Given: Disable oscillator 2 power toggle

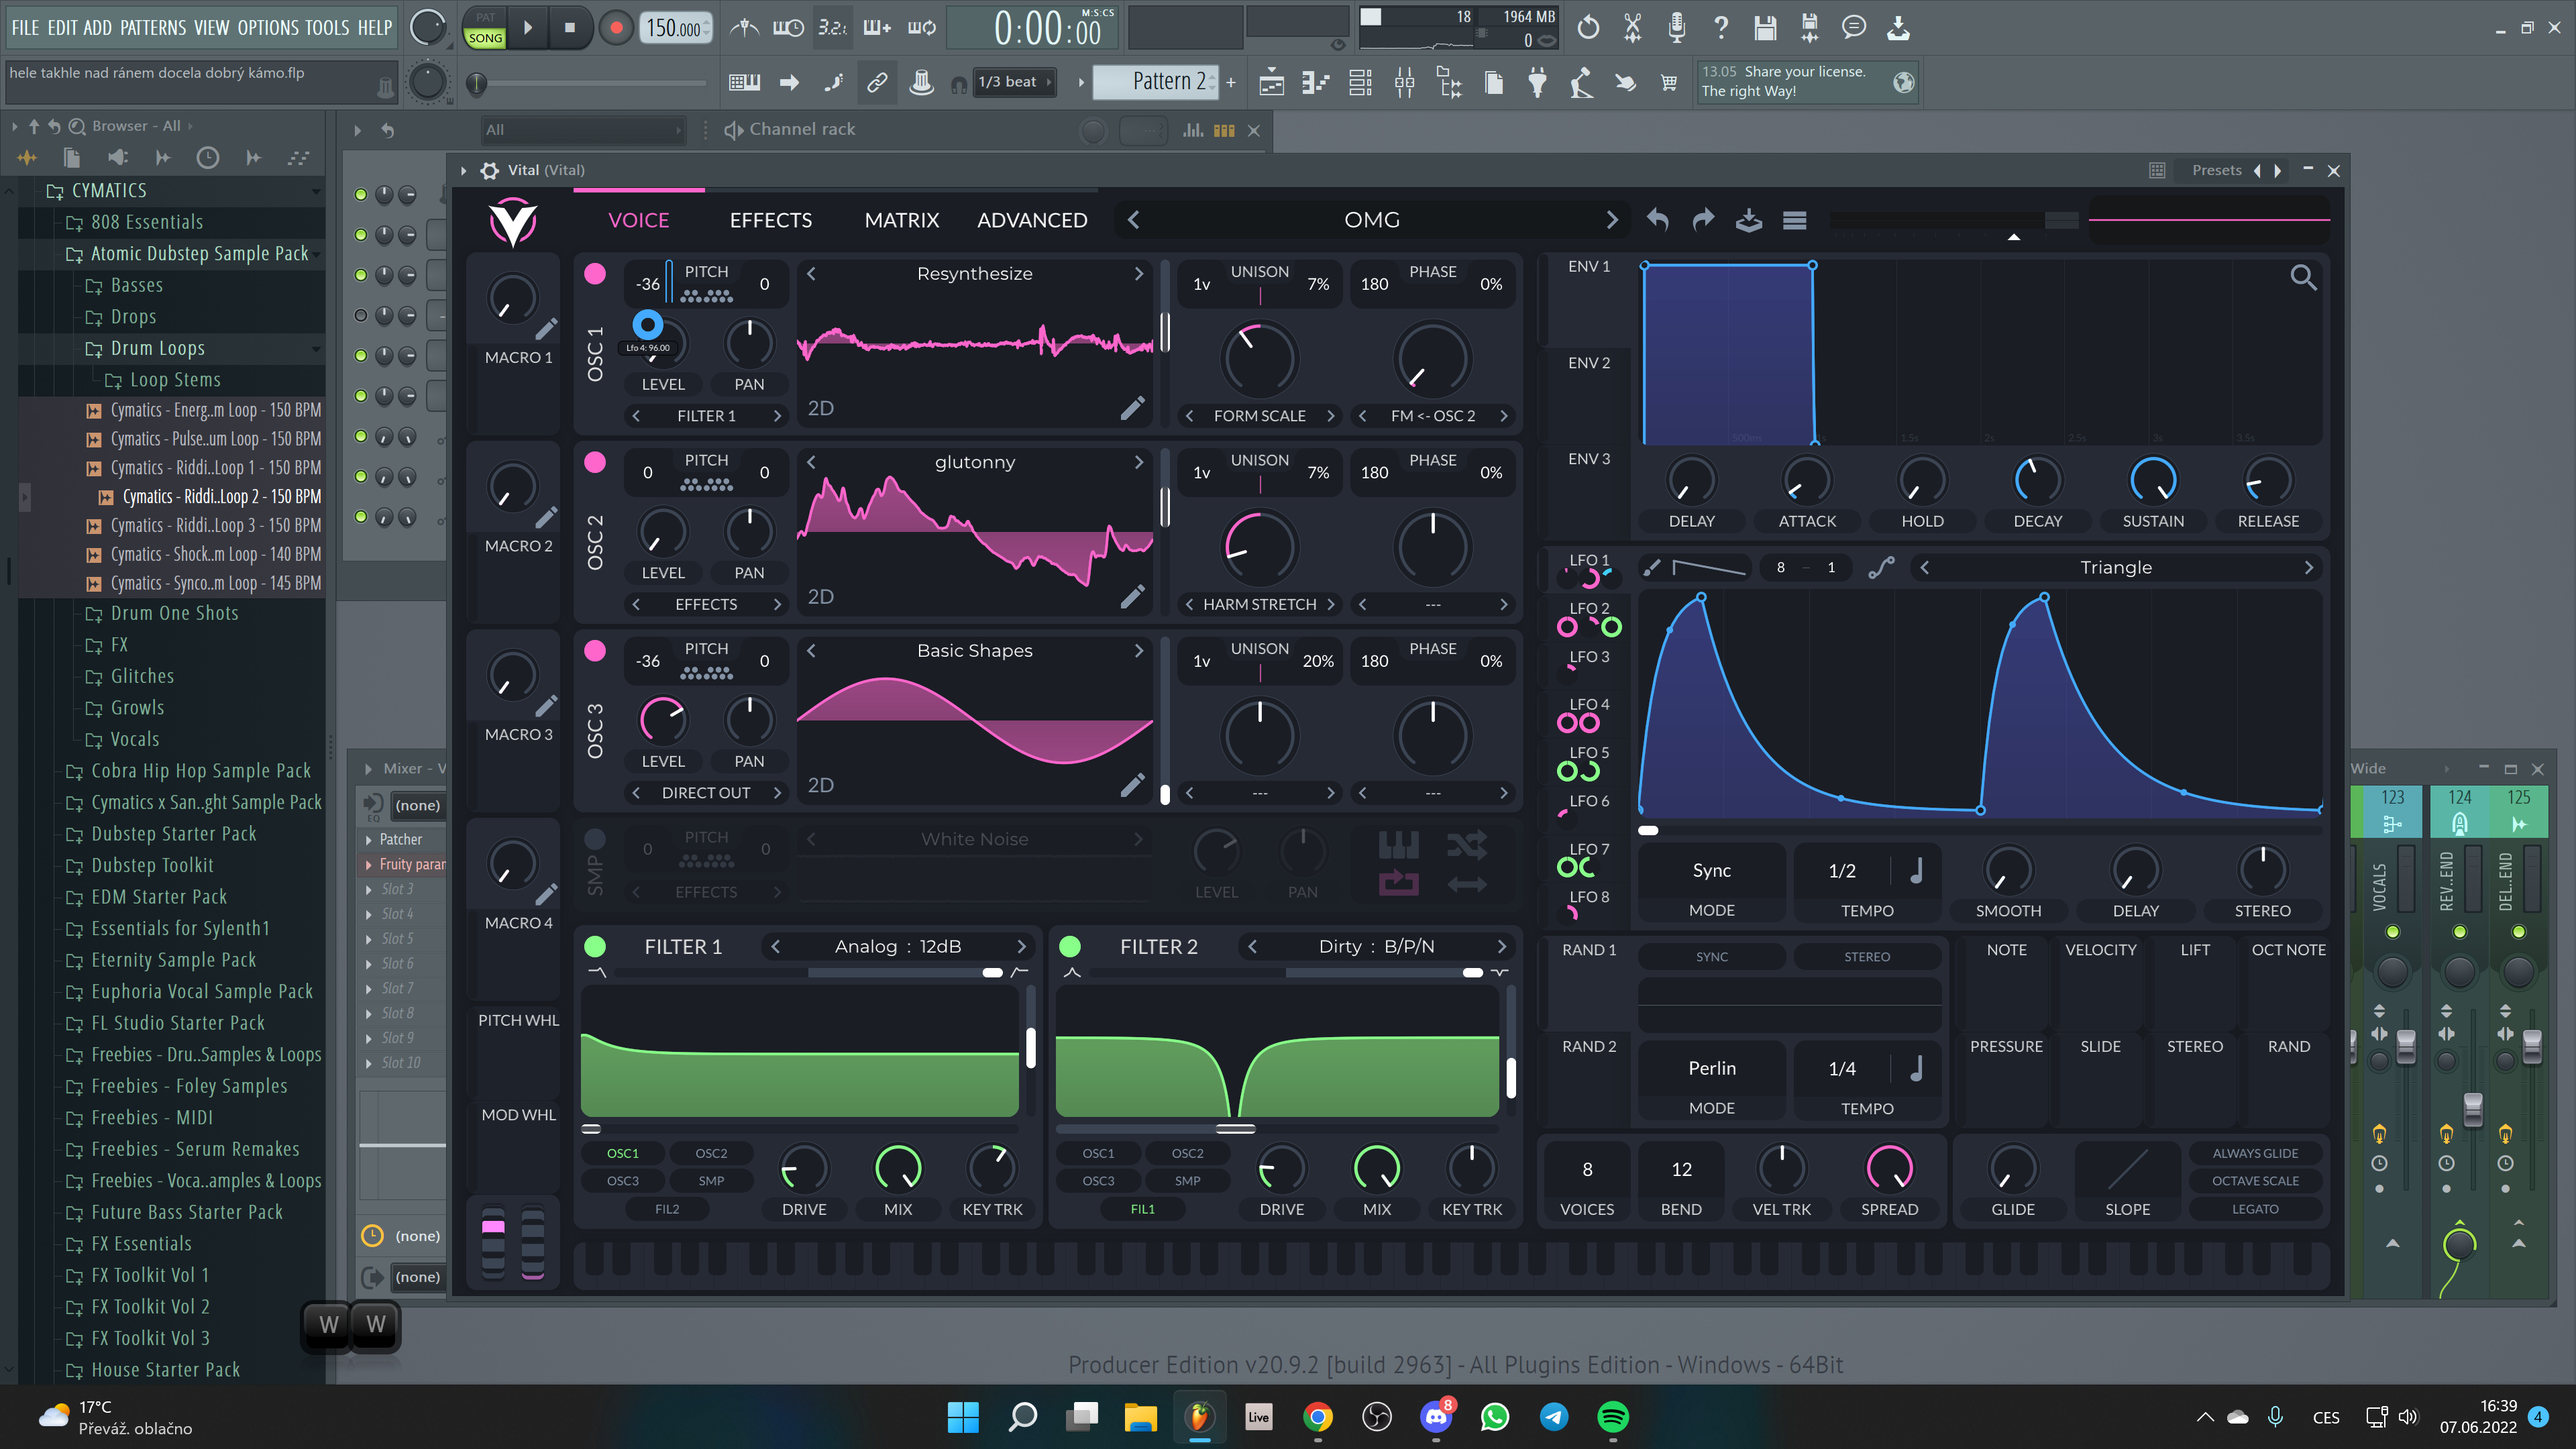Looking at the screenshot, I should coord(595,461).
